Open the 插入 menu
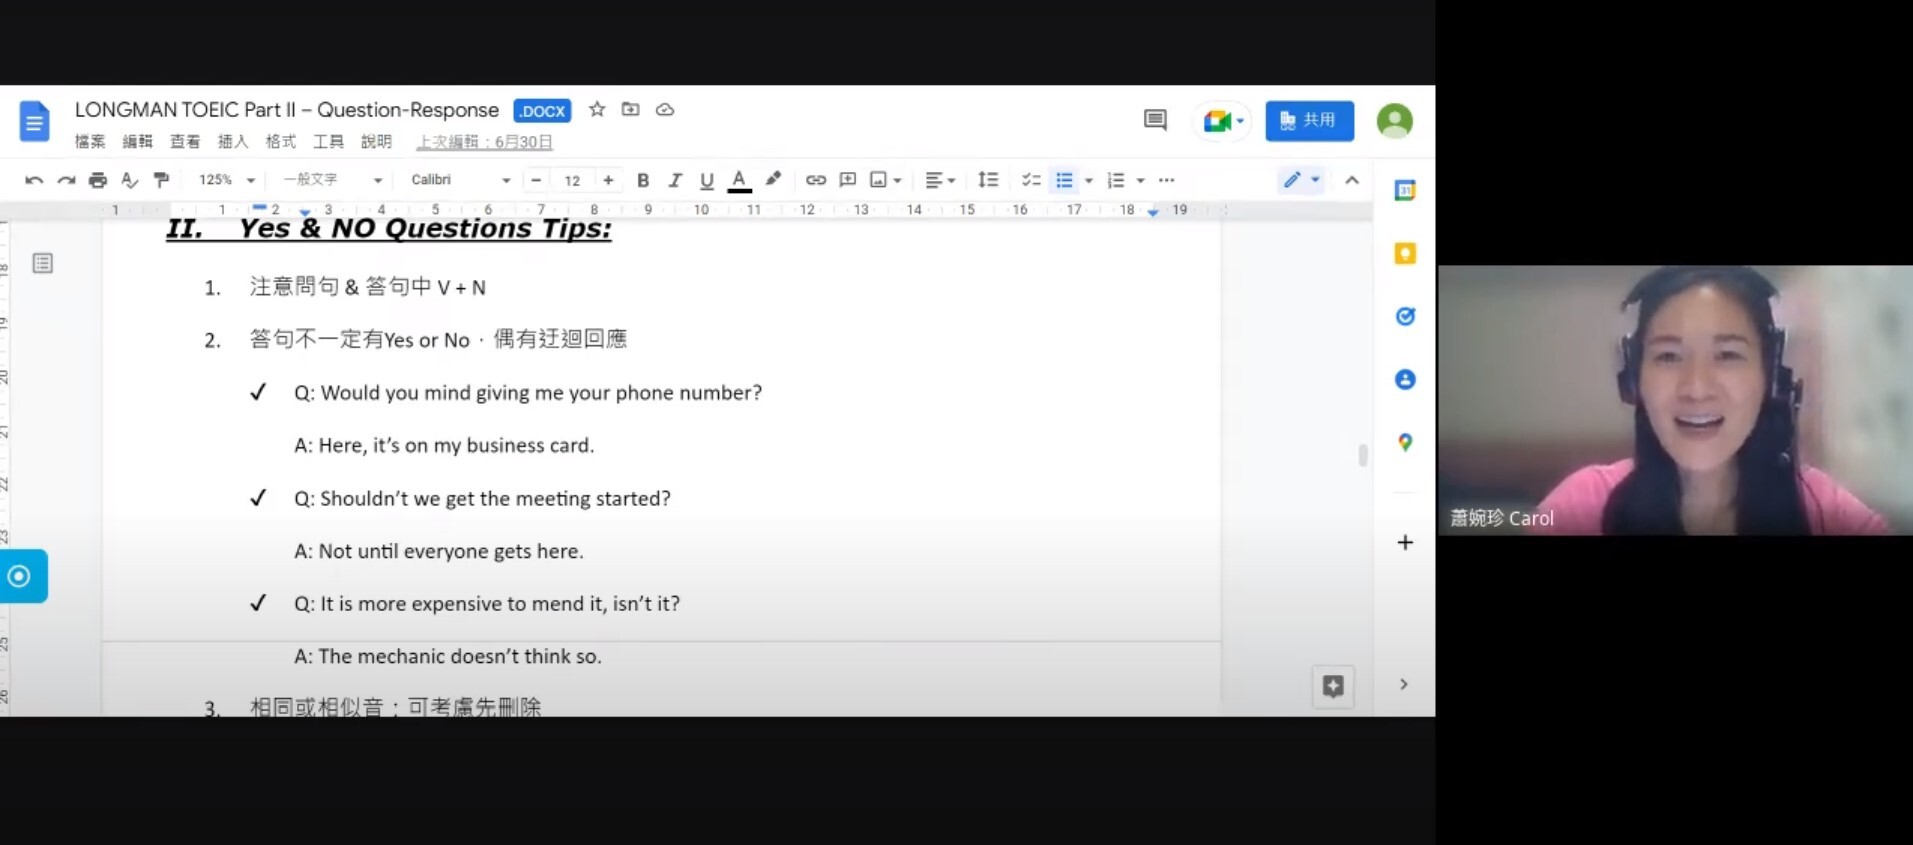1913x845 pixels. pos(233,141)
